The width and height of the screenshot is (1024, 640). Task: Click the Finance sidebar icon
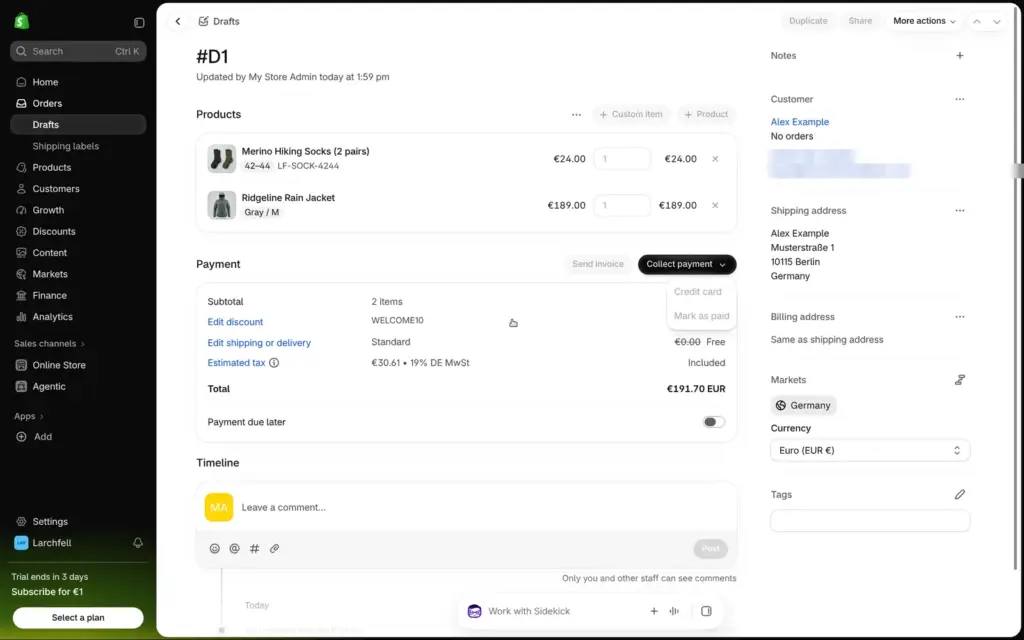[22, 295]
